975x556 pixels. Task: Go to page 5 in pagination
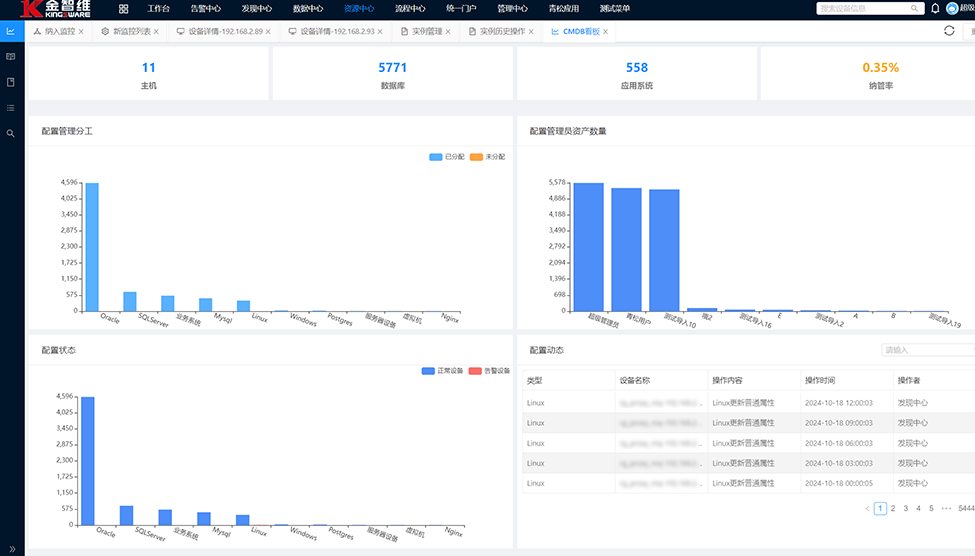931,508
